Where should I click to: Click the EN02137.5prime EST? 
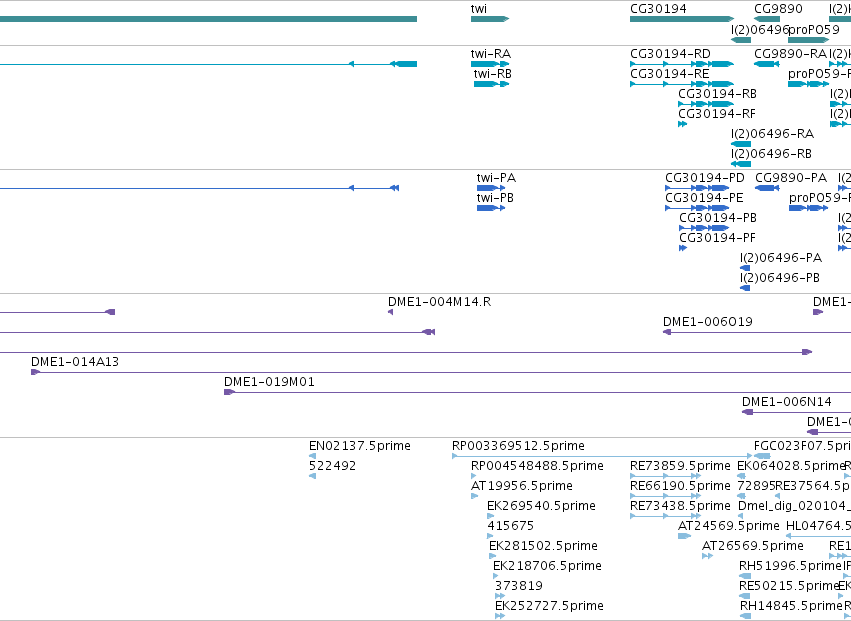click(312, 457)
